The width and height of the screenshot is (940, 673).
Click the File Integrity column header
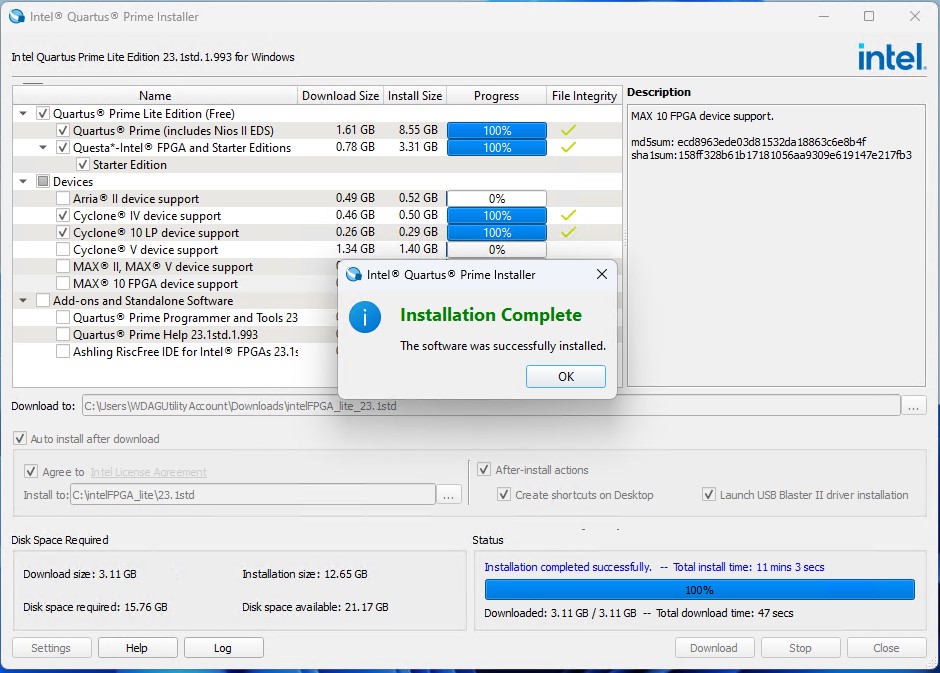584,96
